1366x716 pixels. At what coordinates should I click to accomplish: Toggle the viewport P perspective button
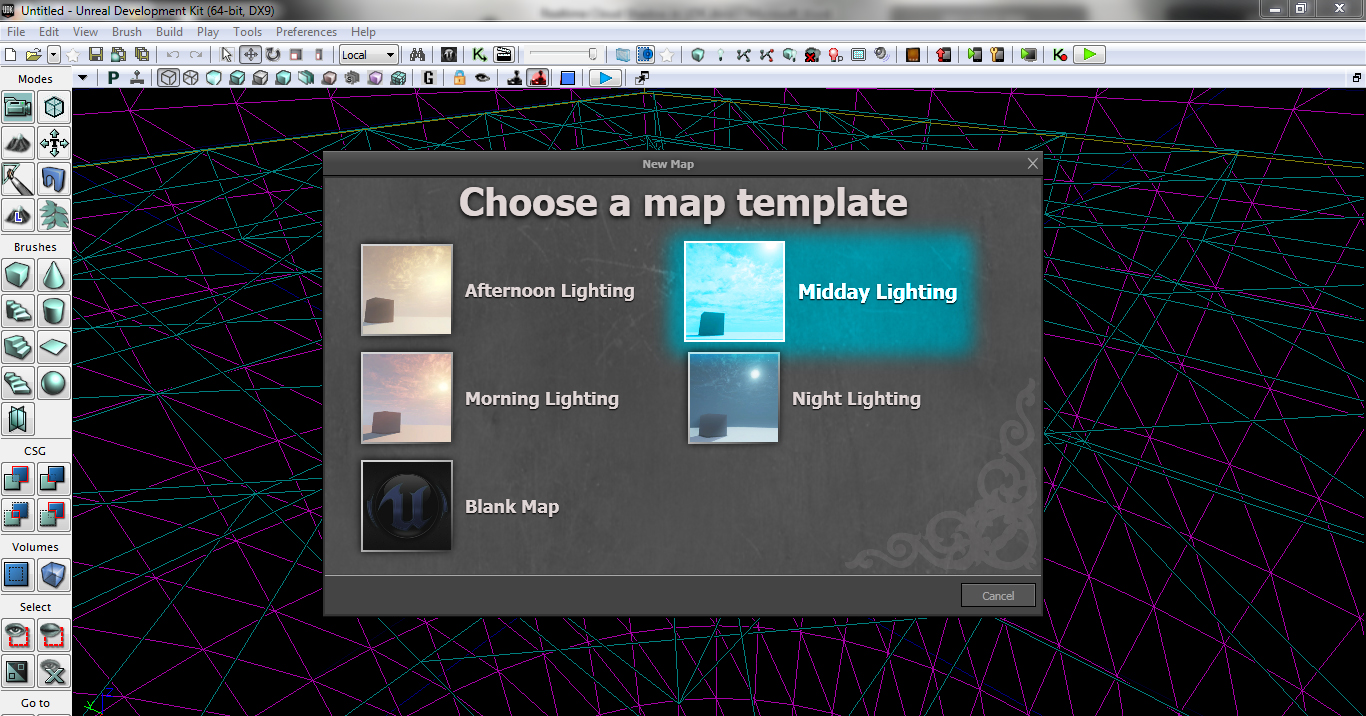[x=114, y=78]
